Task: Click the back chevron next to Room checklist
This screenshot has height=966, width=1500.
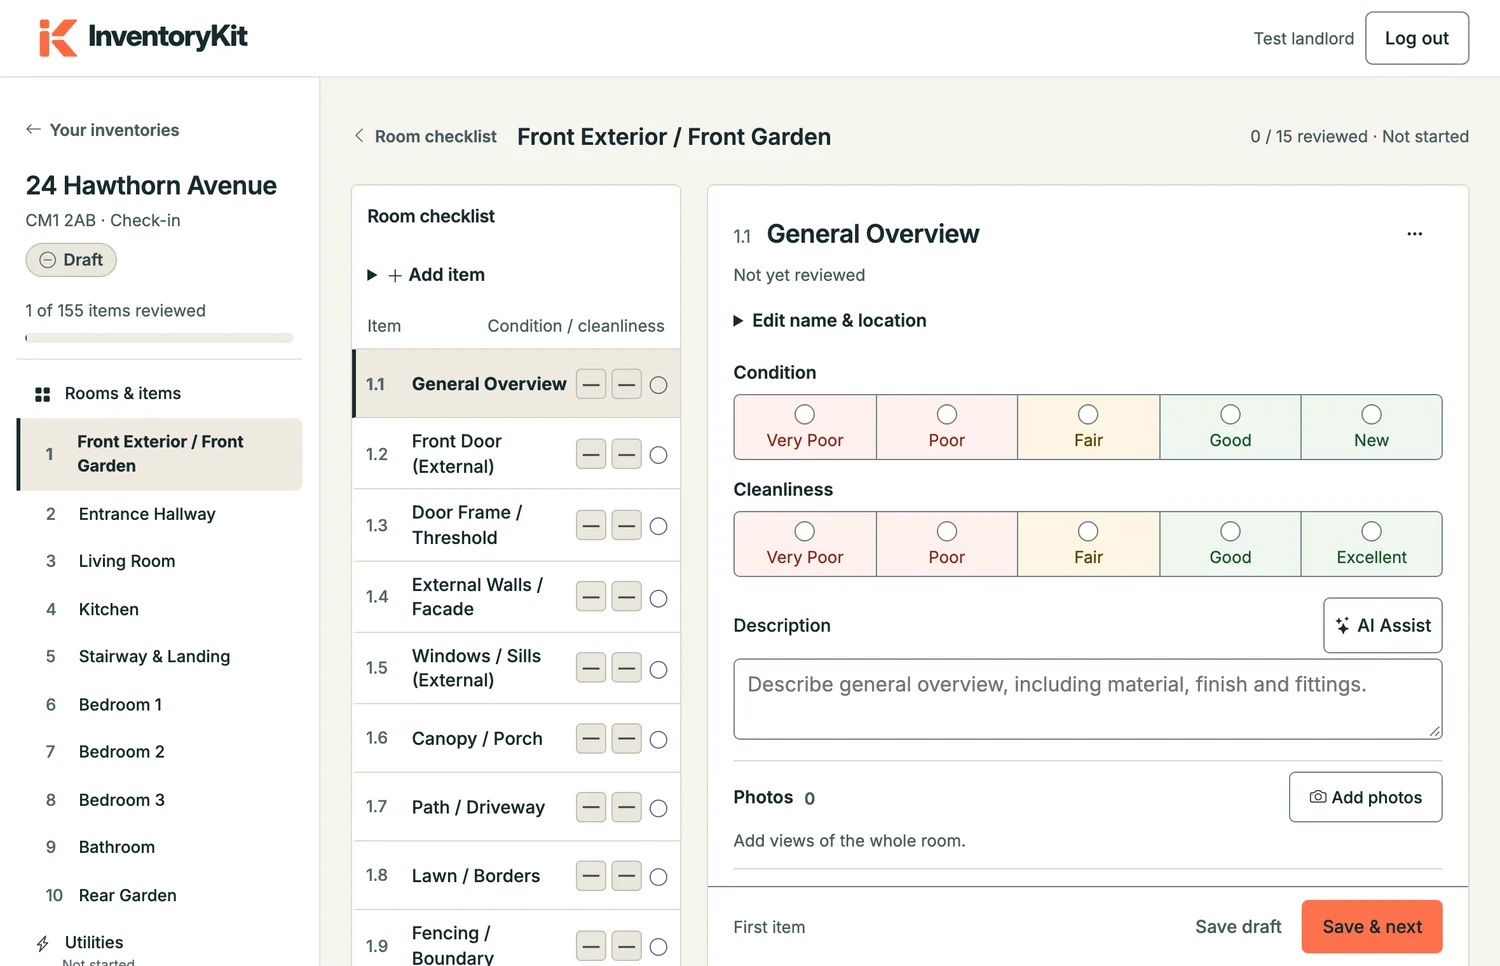Action: click(359, 136)
